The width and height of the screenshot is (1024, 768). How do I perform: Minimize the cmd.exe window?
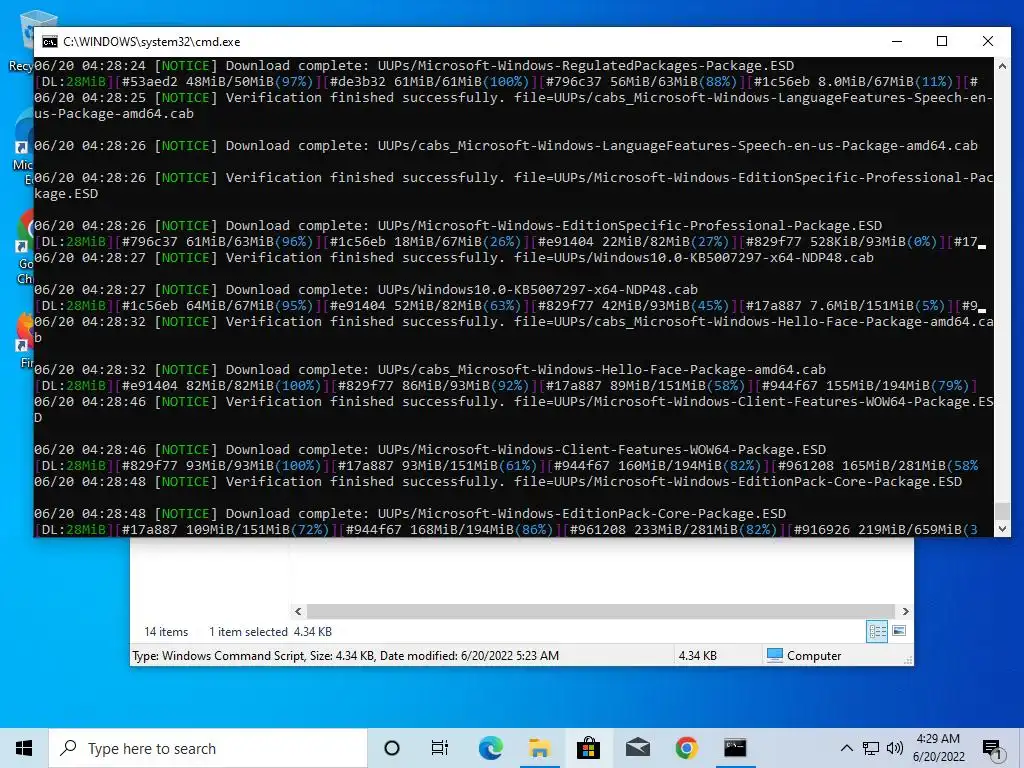click(x=897, y=41)
